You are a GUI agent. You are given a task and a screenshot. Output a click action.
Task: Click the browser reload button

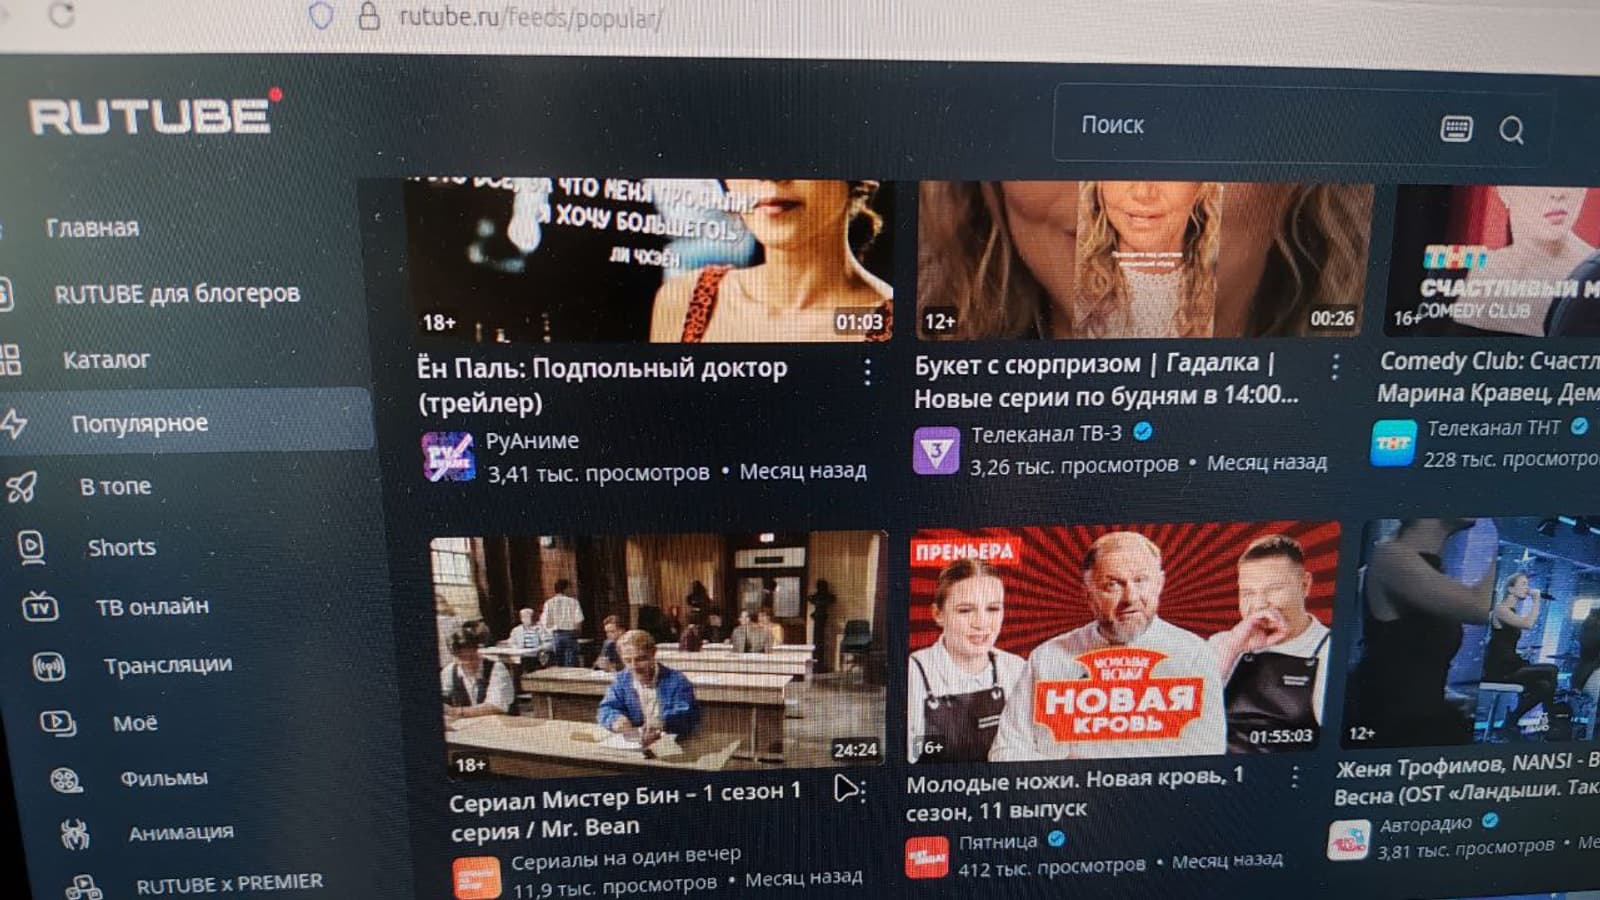[61, 15]
